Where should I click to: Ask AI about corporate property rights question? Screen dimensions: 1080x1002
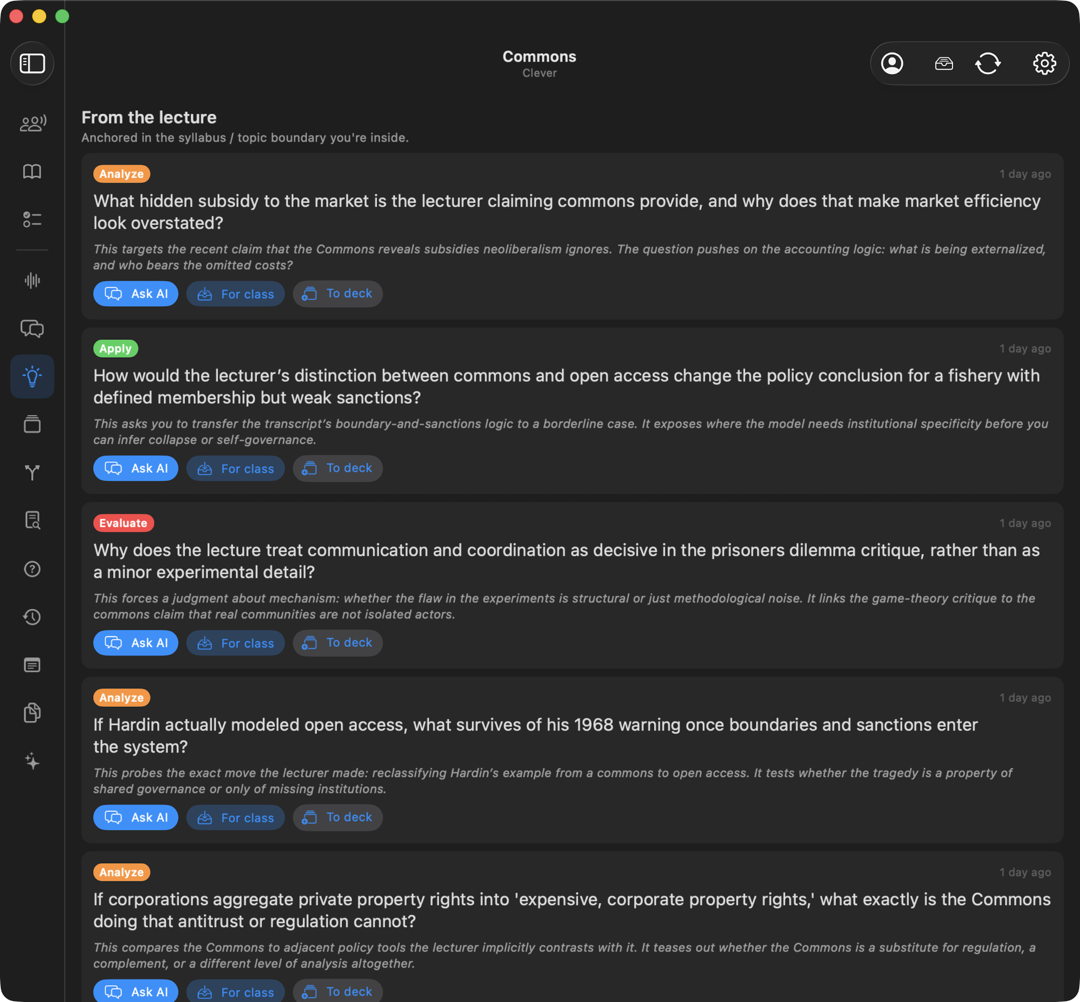pos(136,992)
